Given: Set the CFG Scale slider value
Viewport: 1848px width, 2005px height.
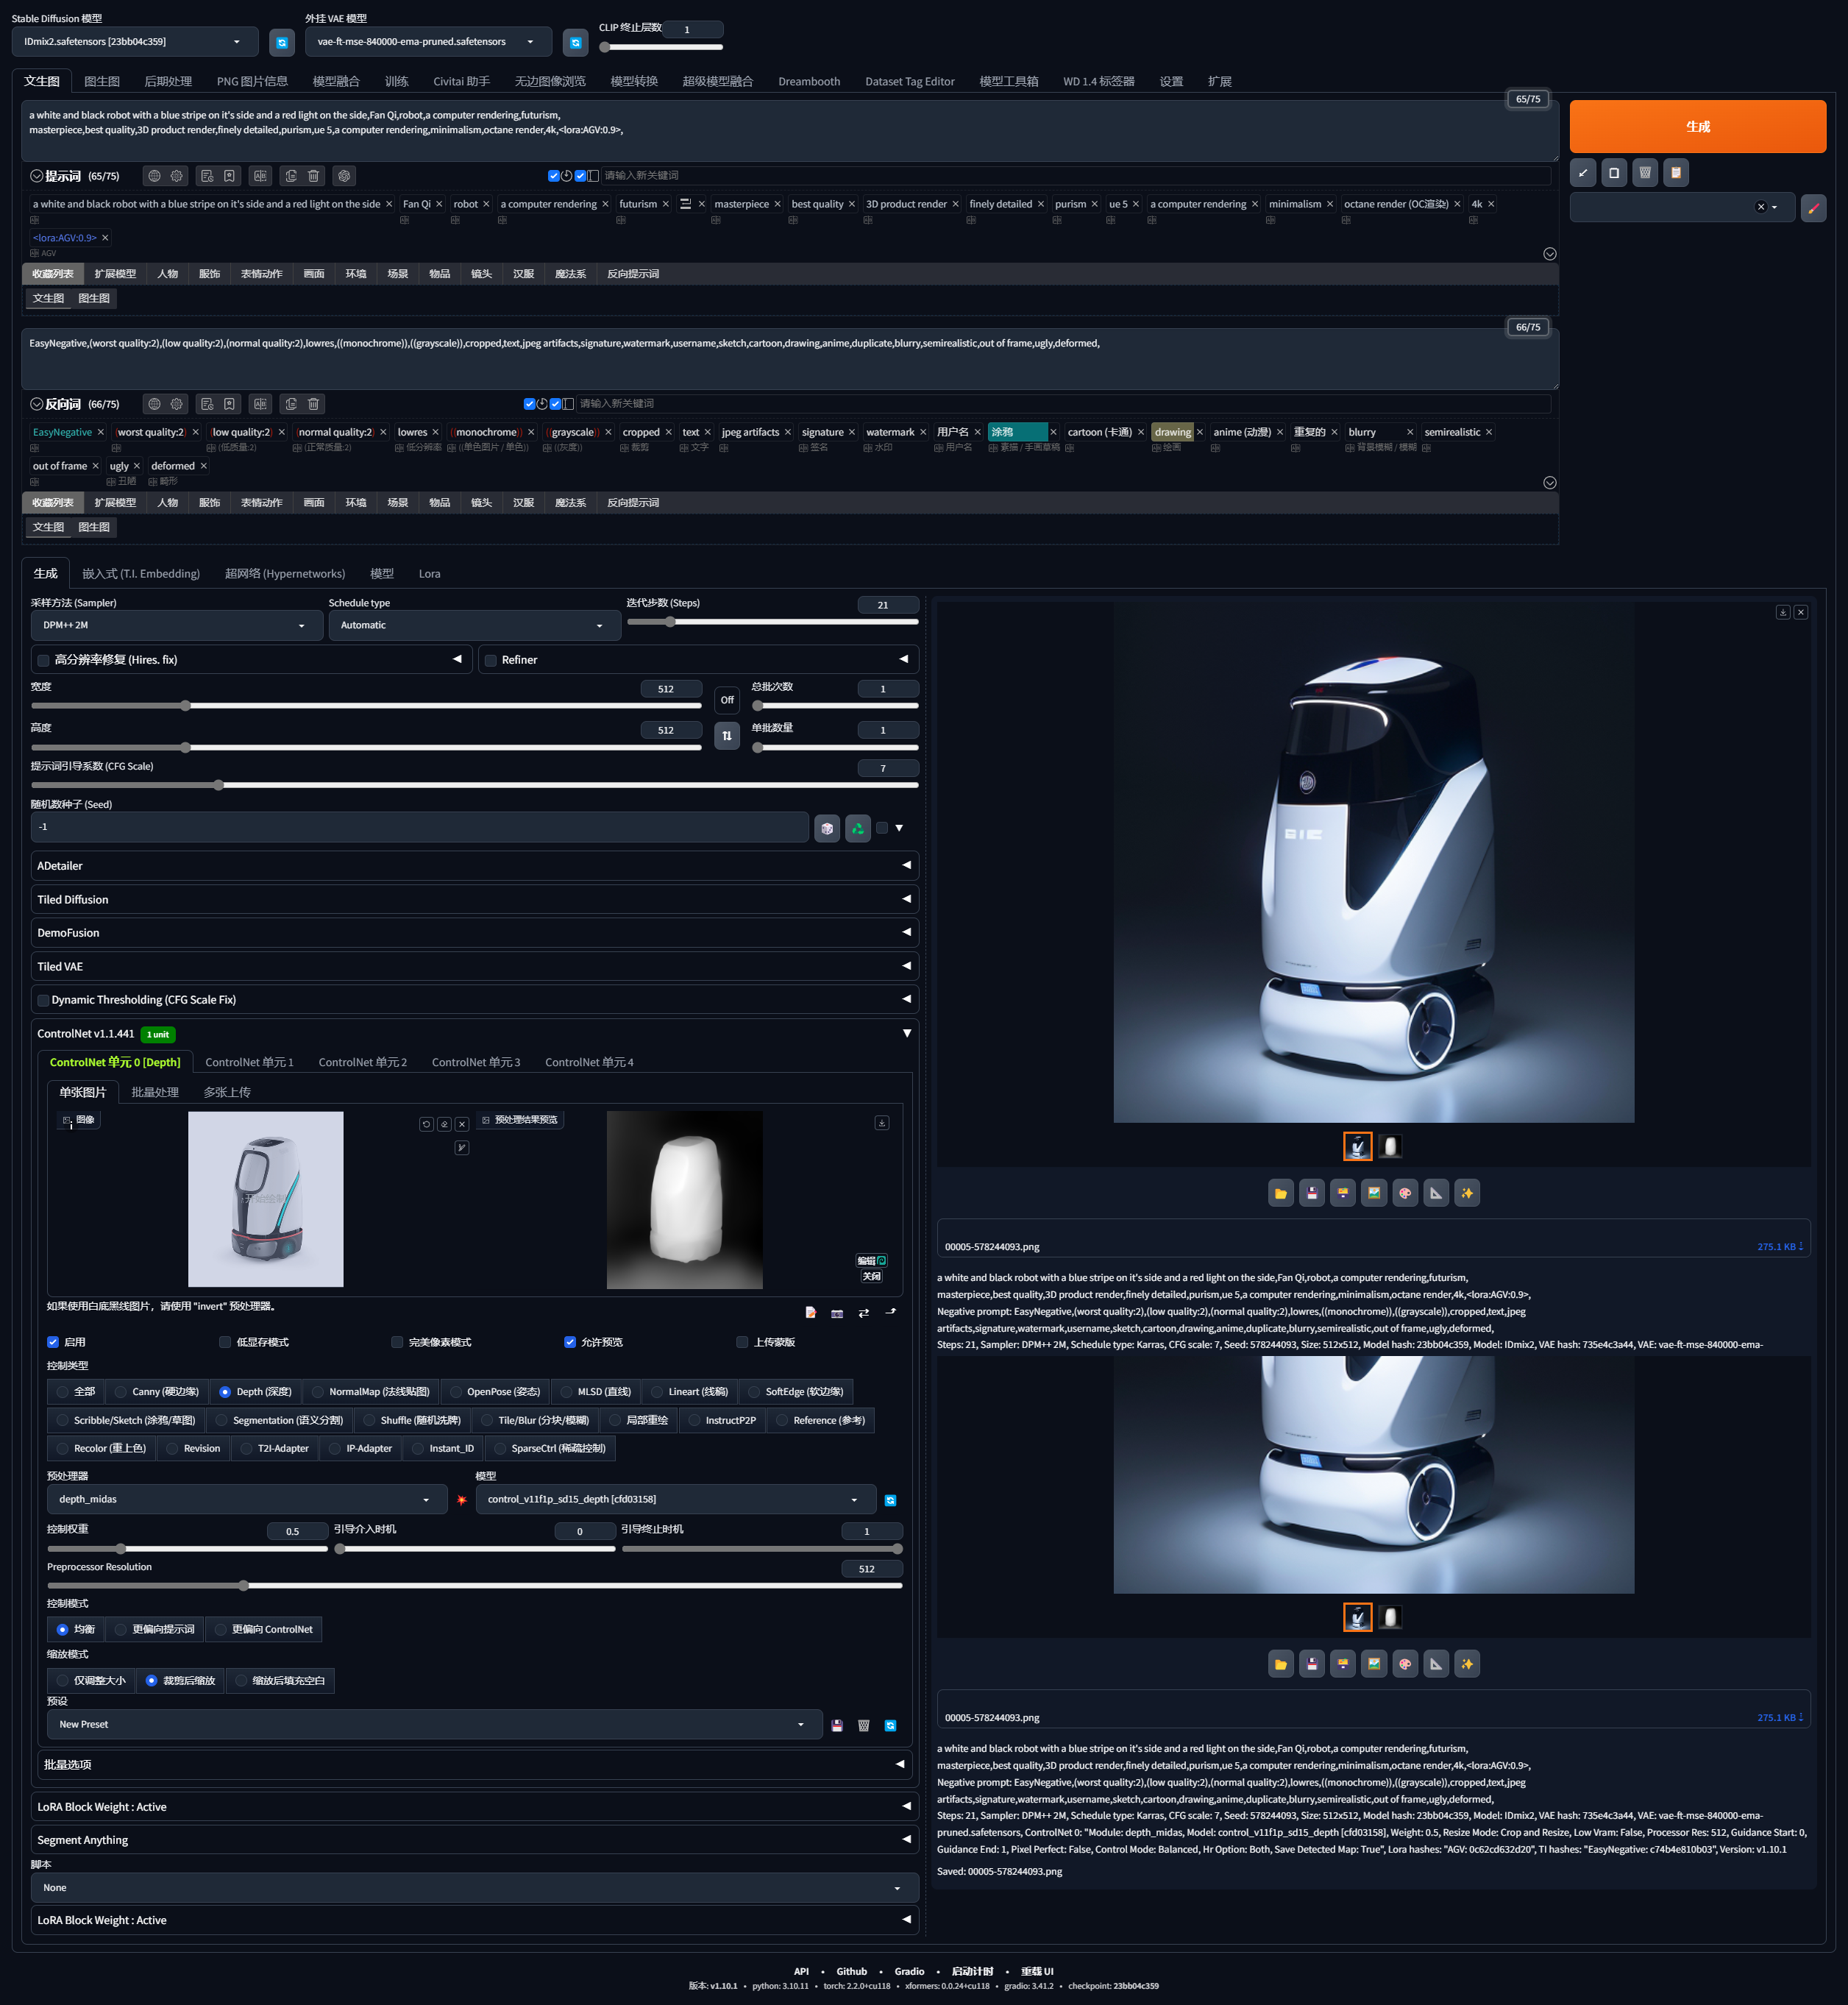Looking at the screenshot, I should click(x=218, y=785).
